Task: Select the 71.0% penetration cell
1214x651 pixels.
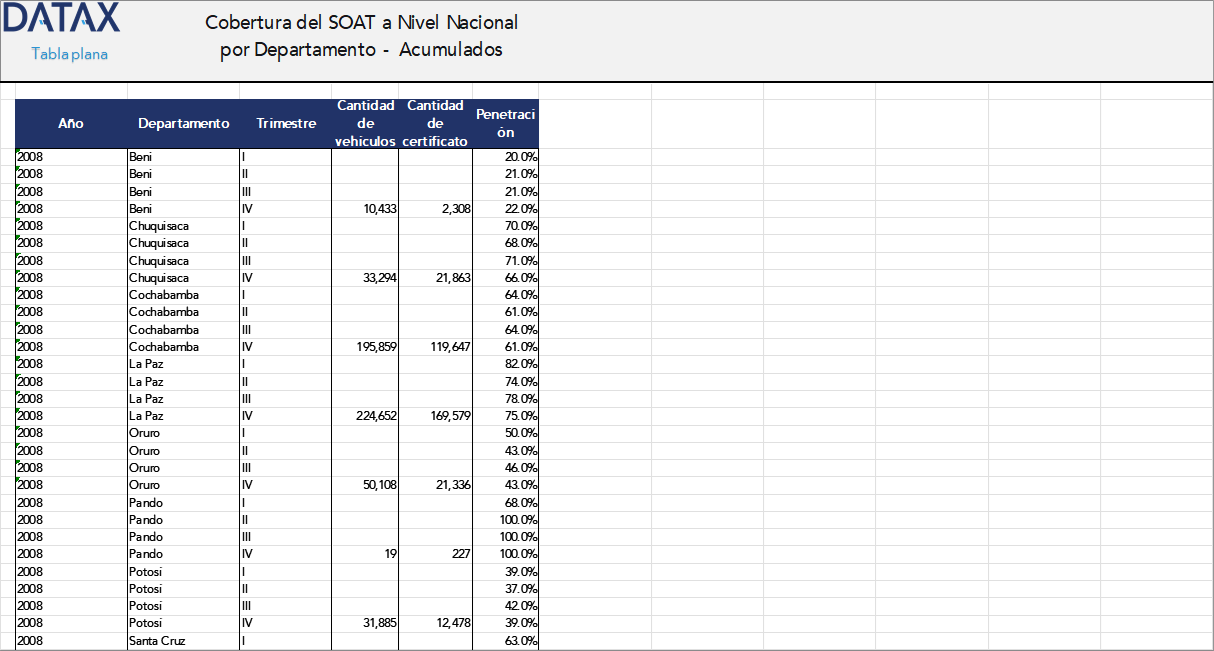Action: tap(506, 261)
